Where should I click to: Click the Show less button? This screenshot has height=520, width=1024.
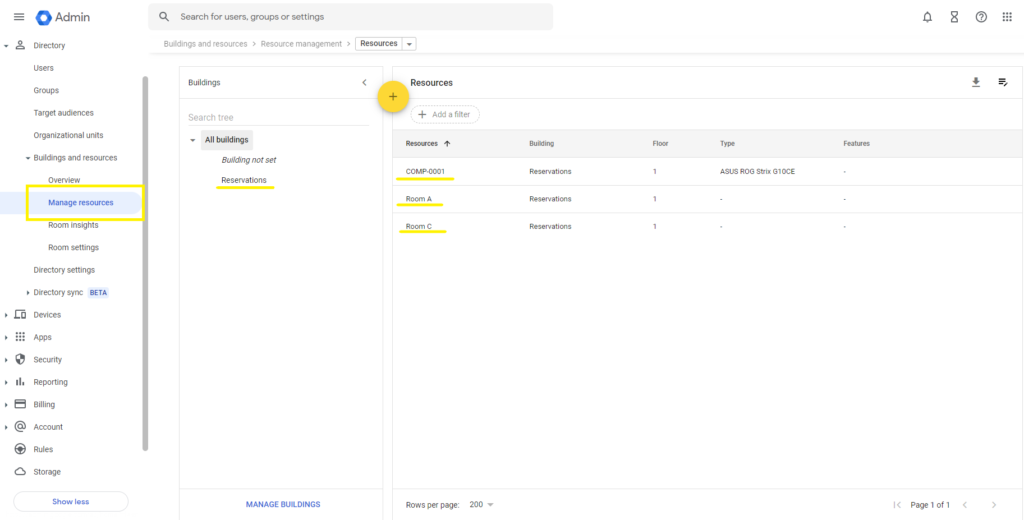coord(70,502)
